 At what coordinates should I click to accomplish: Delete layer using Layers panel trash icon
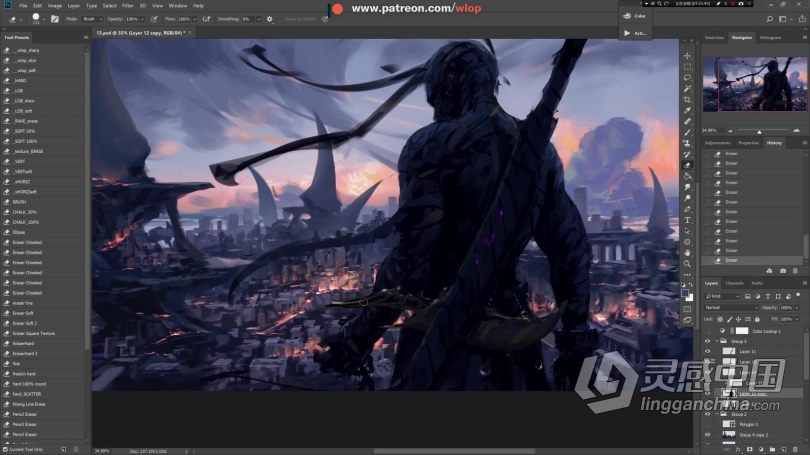tap(796, 449)
